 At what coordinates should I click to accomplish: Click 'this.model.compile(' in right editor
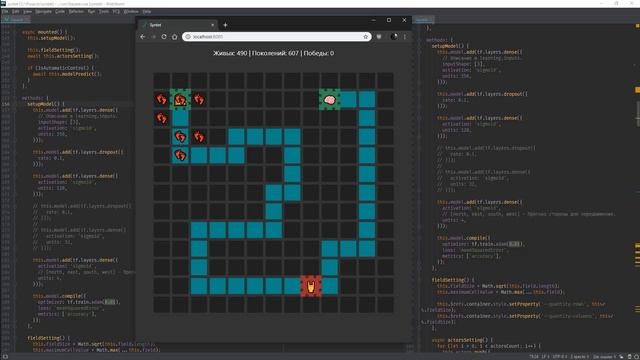coord(463,238)
